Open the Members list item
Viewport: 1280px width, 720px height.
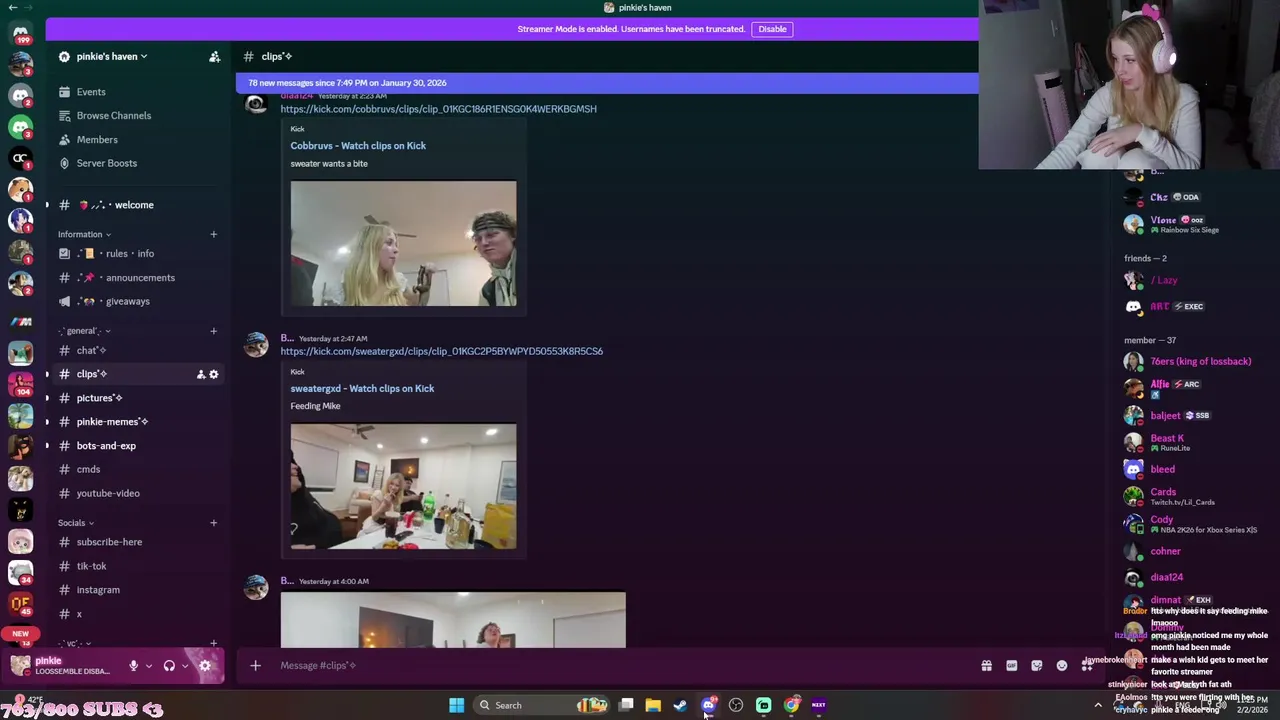[97, 140]
